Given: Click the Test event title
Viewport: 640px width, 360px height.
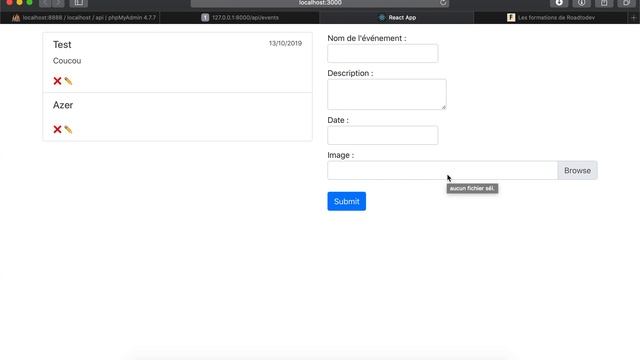Looking at the screenshot, I should pyautogui.click(x=62, y=44).
